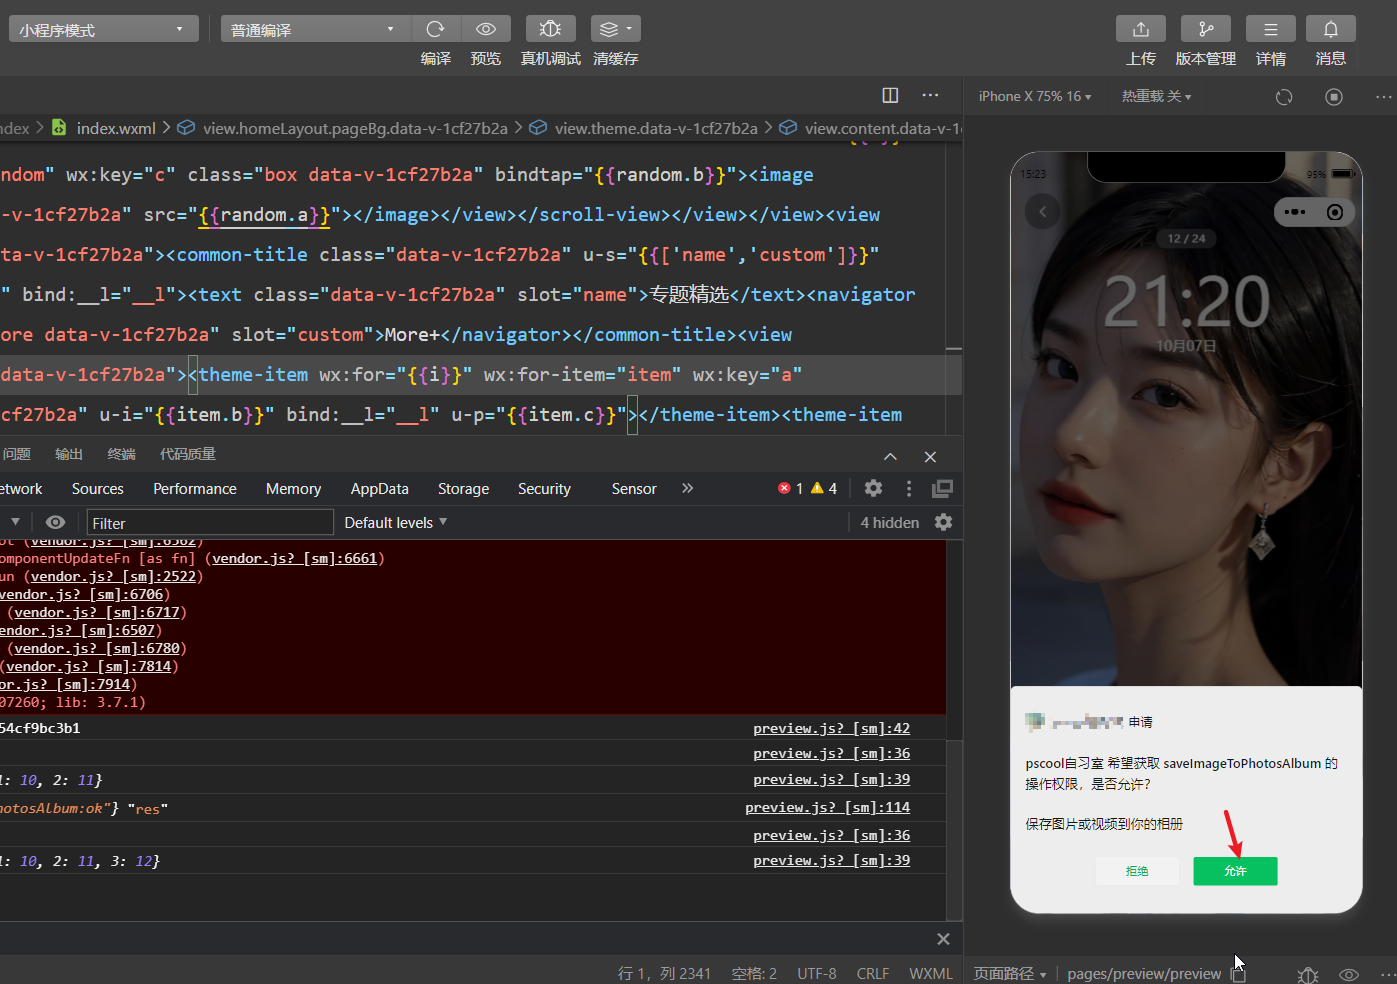Click the clear cache layers icon

click(x=609, y=29)
